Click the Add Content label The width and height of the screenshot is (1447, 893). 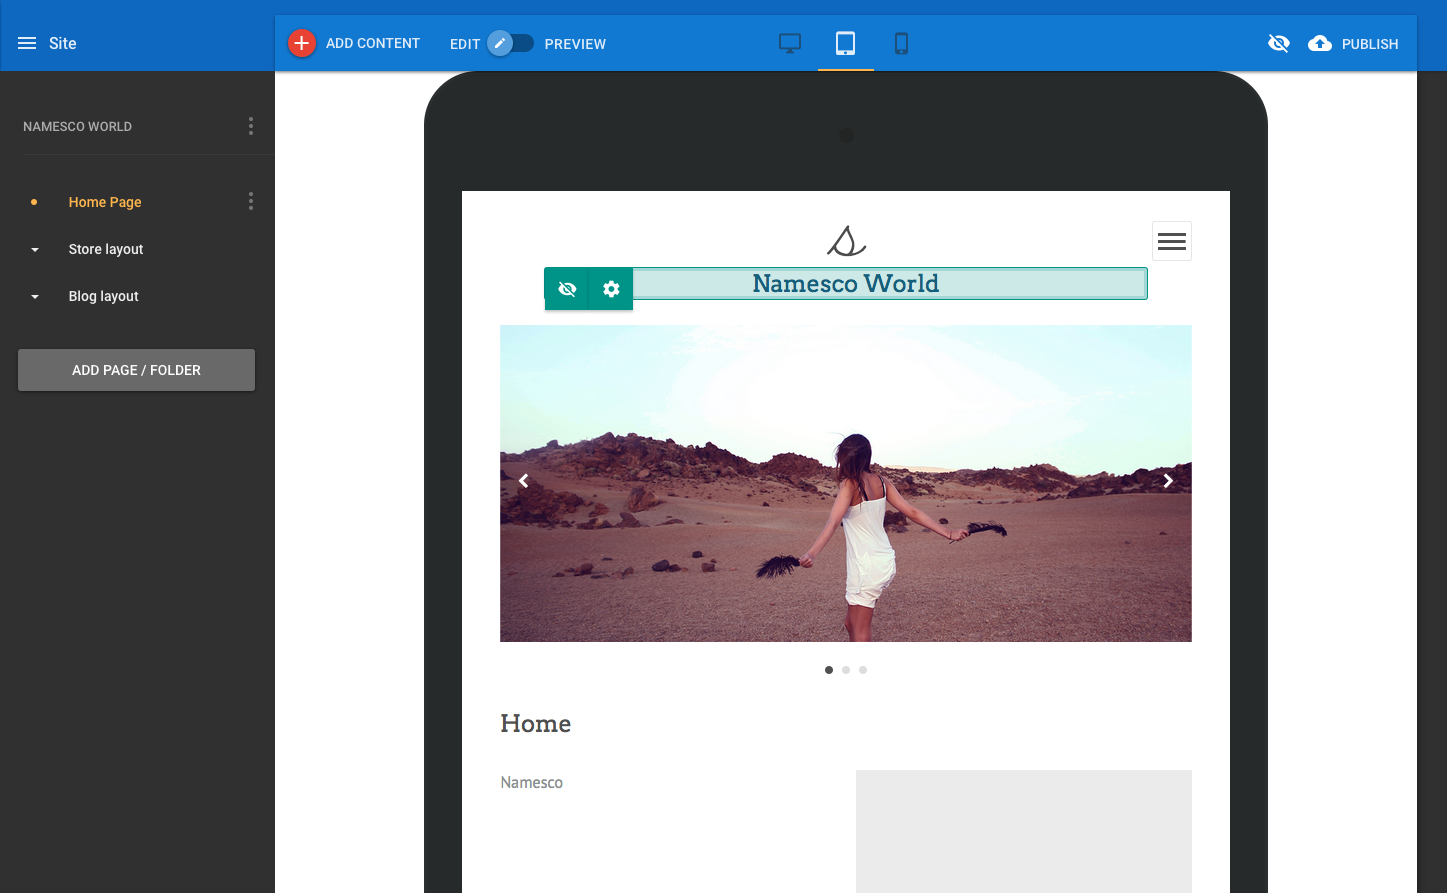click(x=373, y=43)
